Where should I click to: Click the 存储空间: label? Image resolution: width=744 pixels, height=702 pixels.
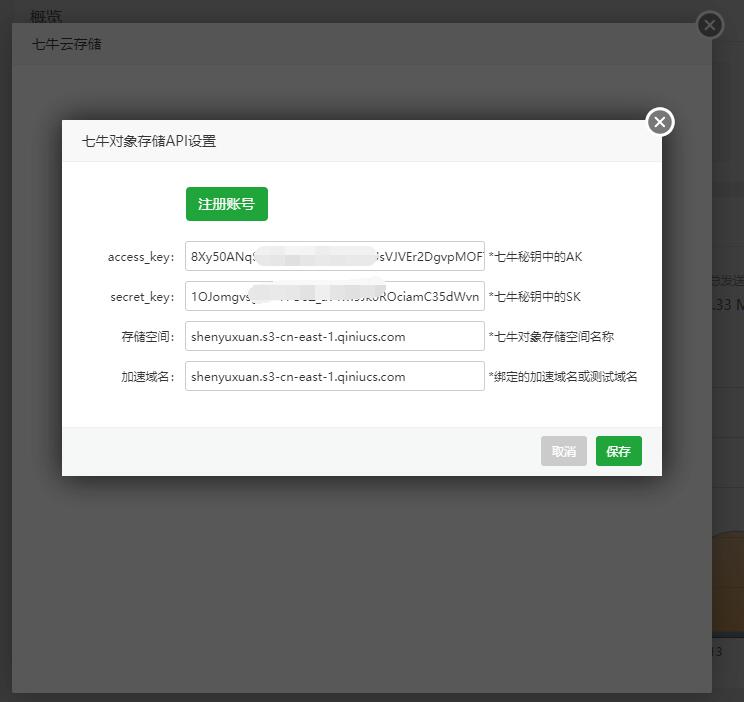[148, 337]
